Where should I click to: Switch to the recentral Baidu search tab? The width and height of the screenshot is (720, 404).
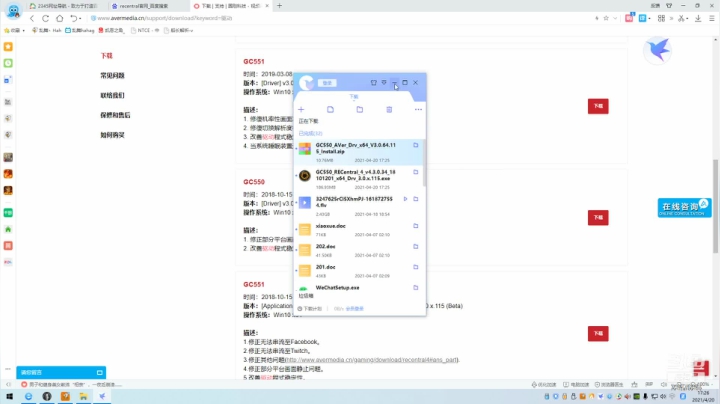tap(147, 6)
